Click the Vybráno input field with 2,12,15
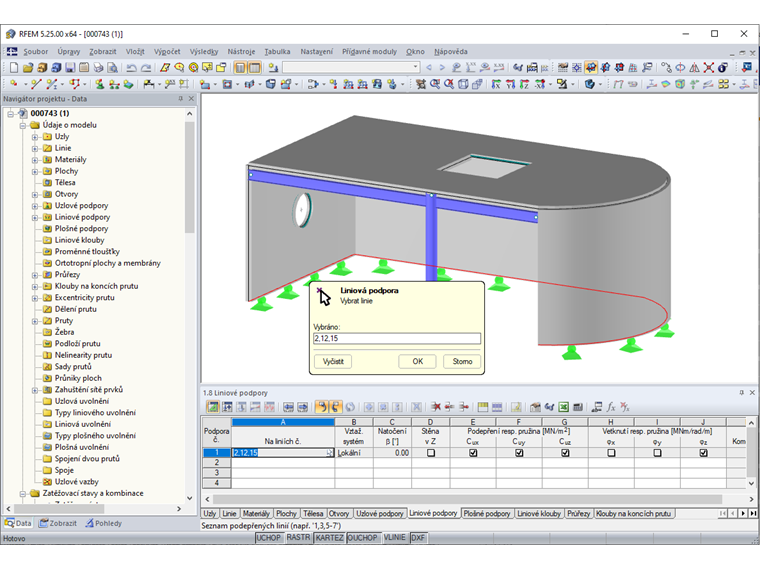760x570 pixels. (x=397, y=338)
